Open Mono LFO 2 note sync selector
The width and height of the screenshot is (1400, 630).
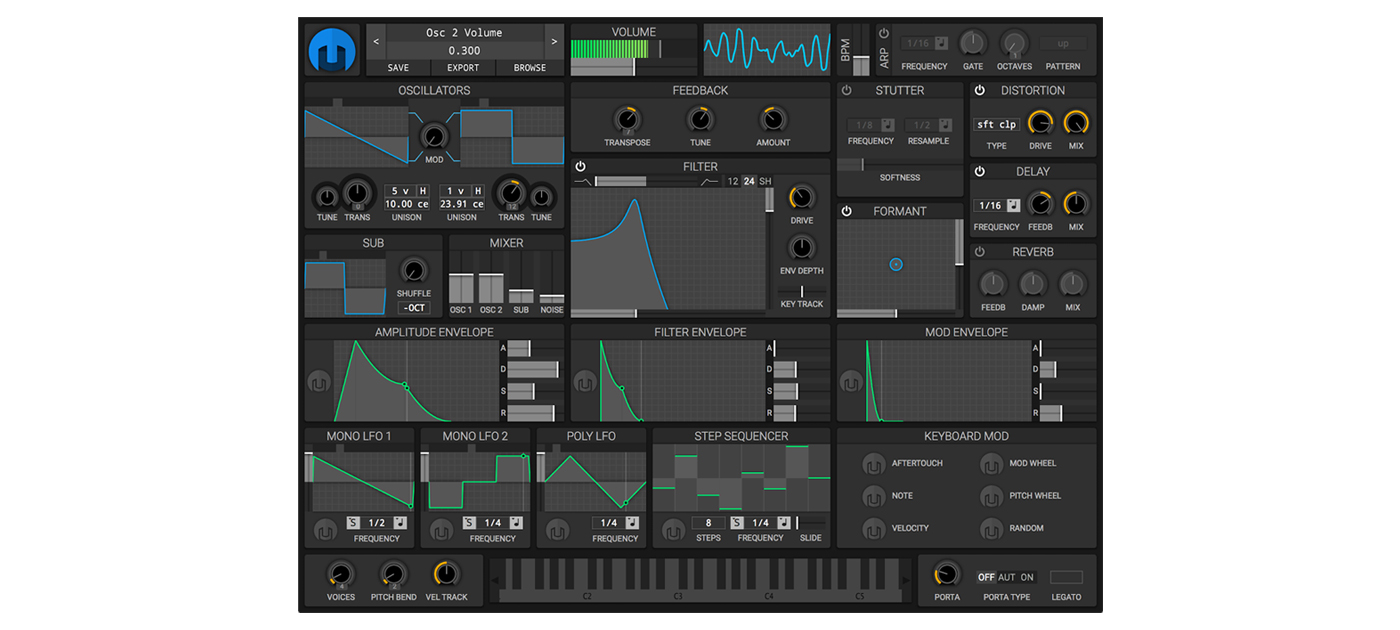pyautogui.click(x=516, y=523)
